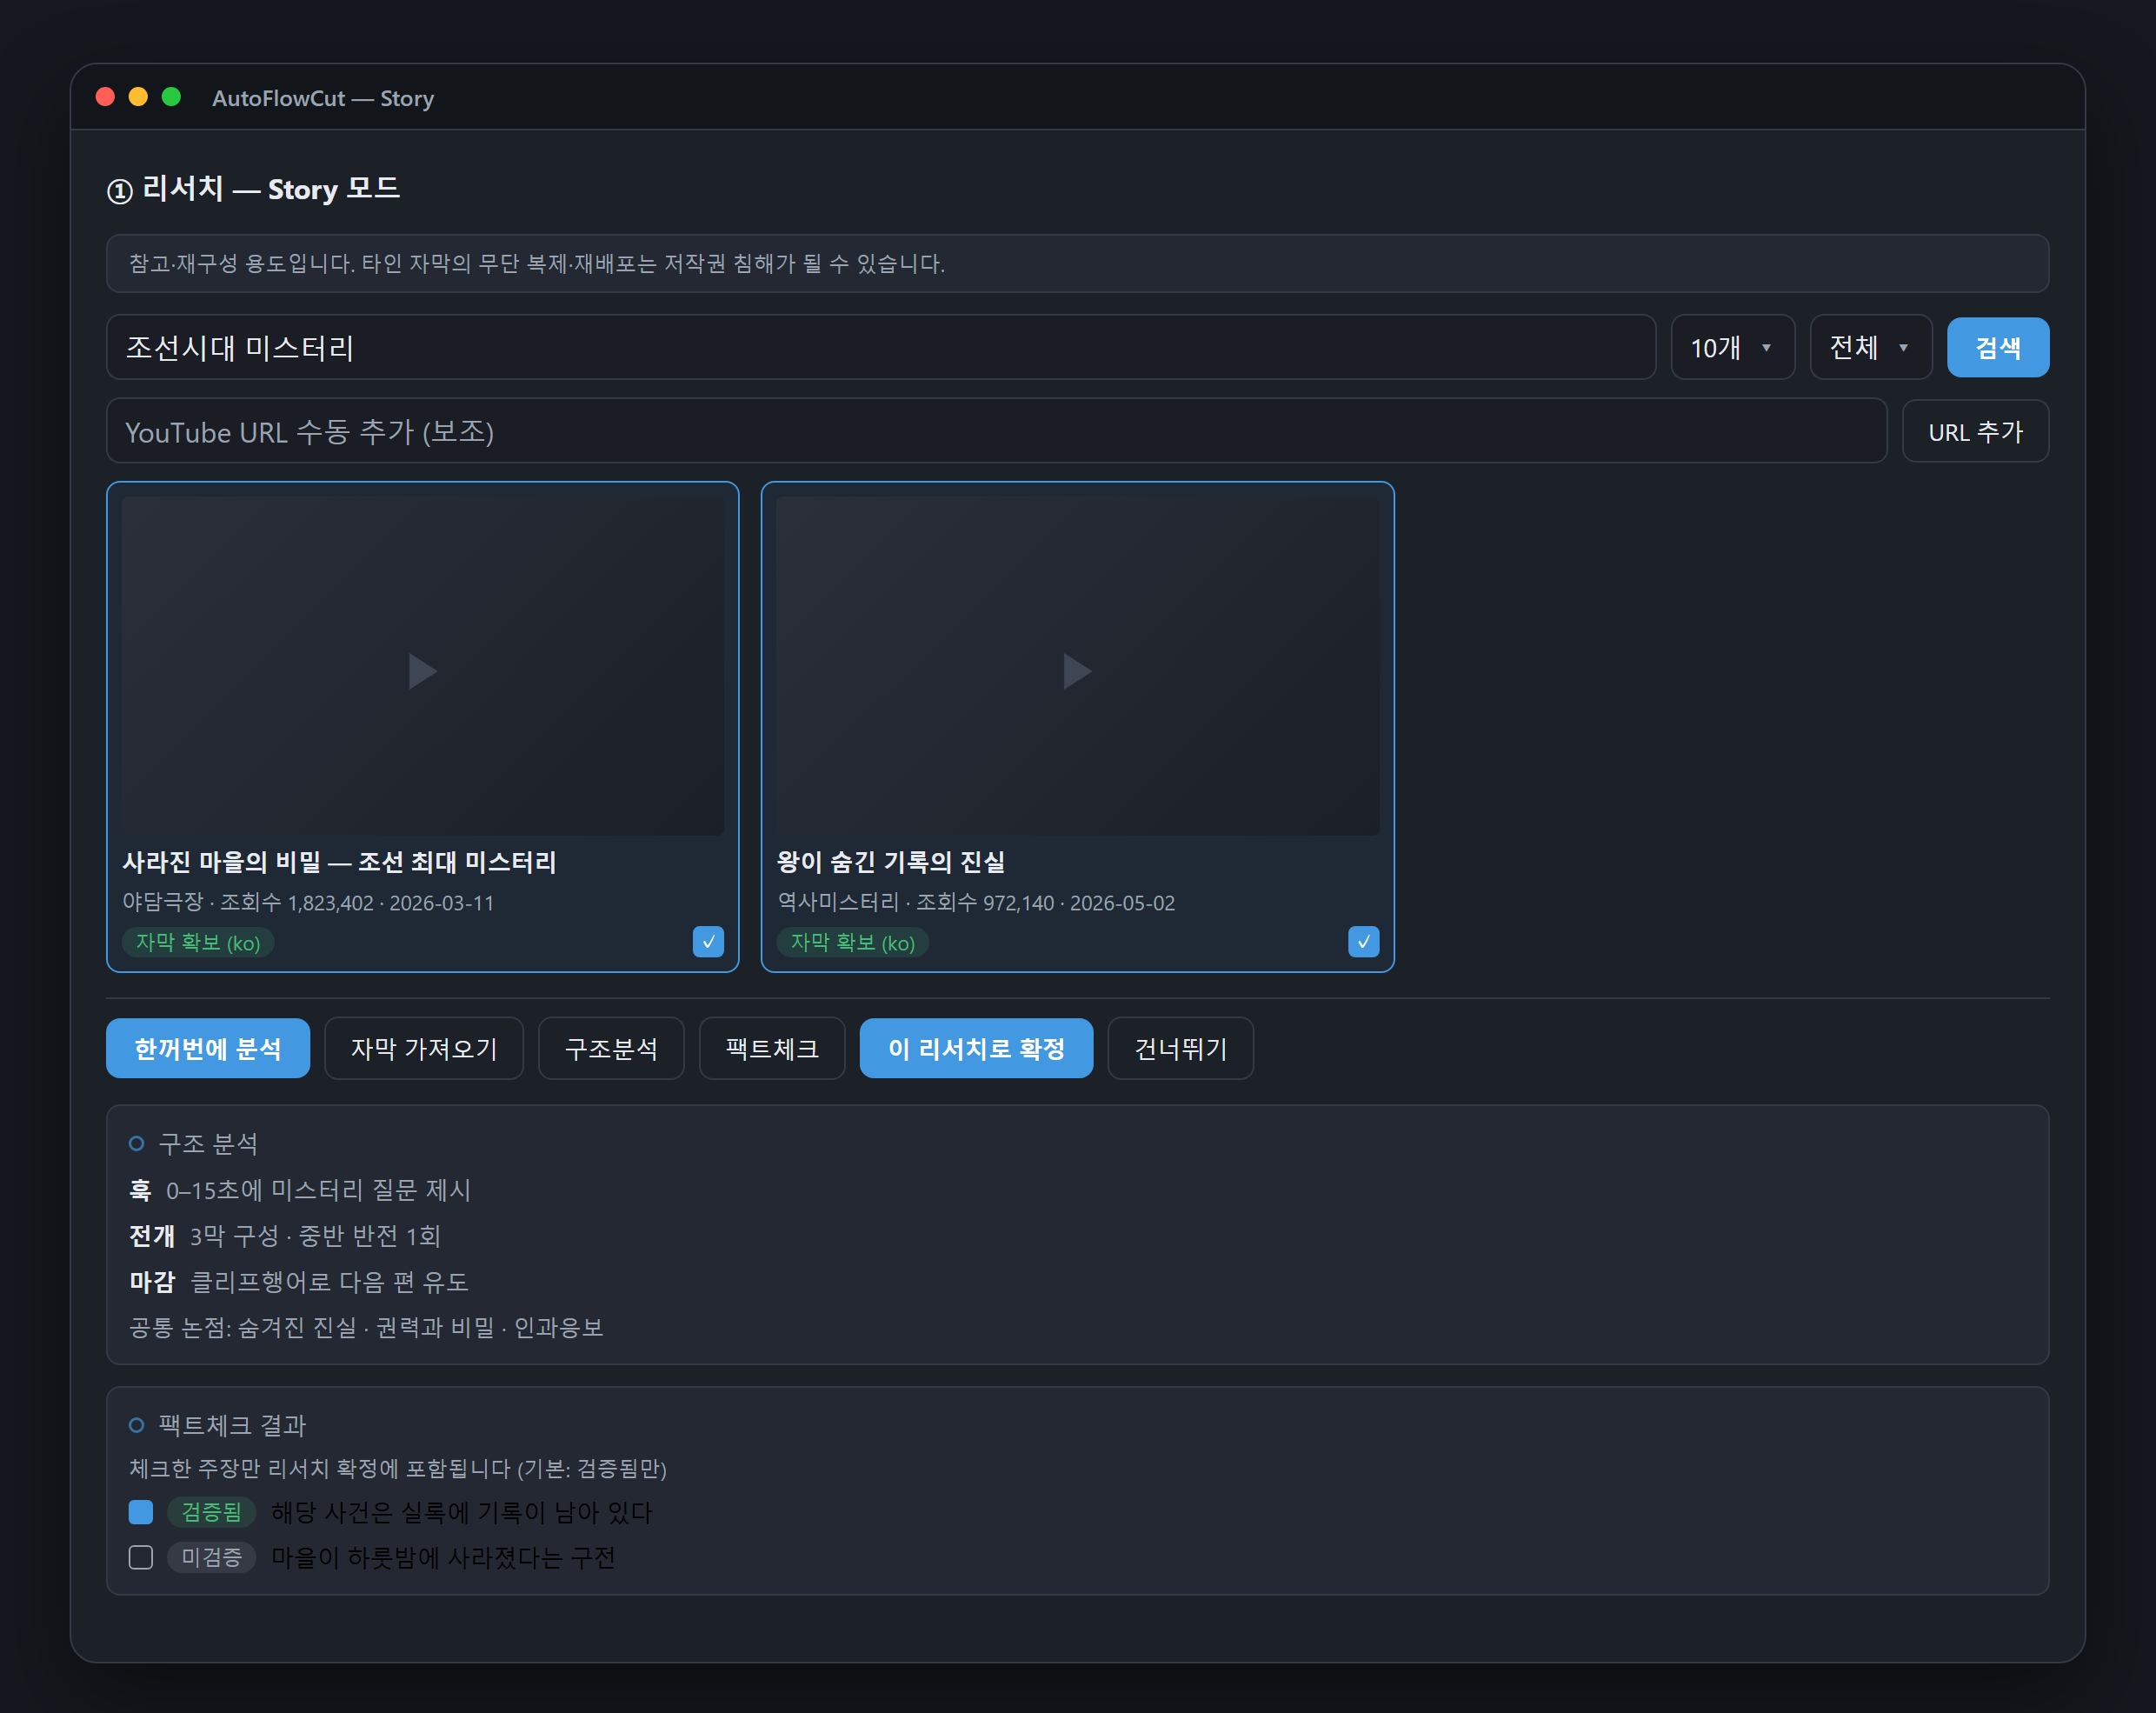This screenshot has width=2156, height=1713.
Task: Click the URL 추가 button
Action: [1974, 431]
